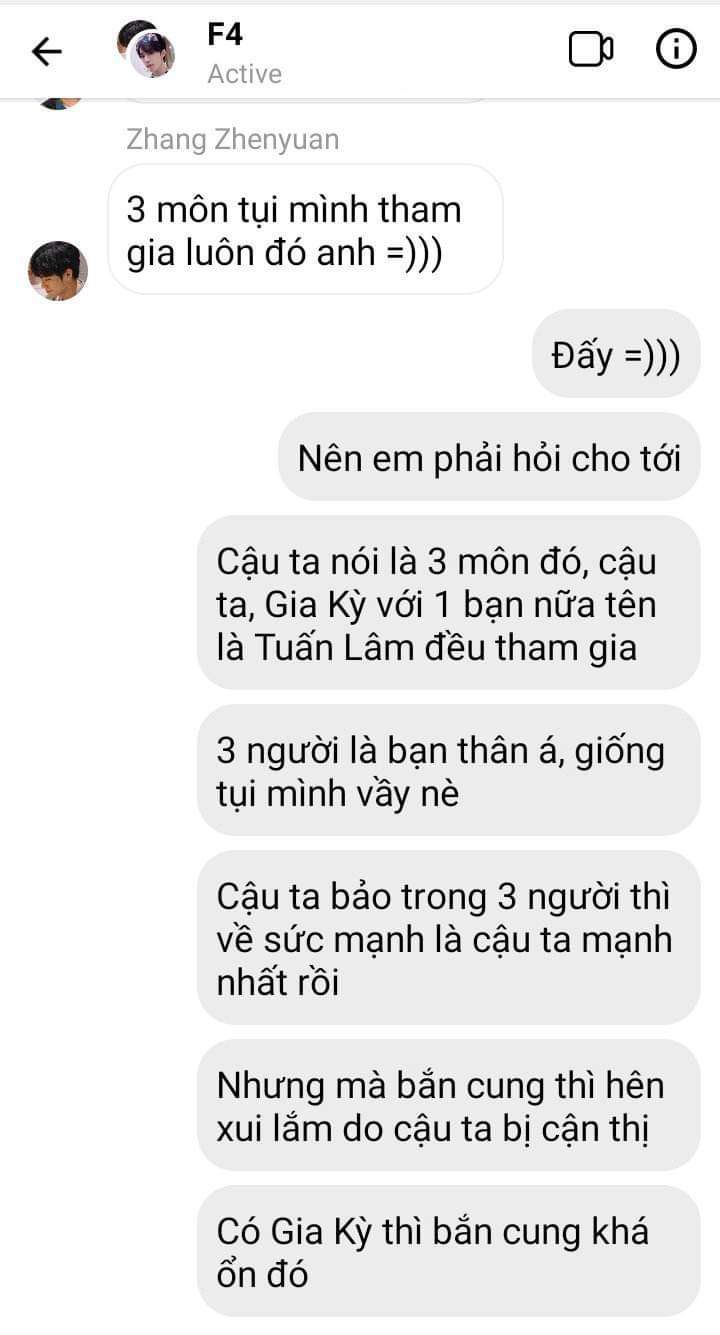Open chat info circle icon
The width and height of the screenshot is (720, 1335).
(676, 49)
